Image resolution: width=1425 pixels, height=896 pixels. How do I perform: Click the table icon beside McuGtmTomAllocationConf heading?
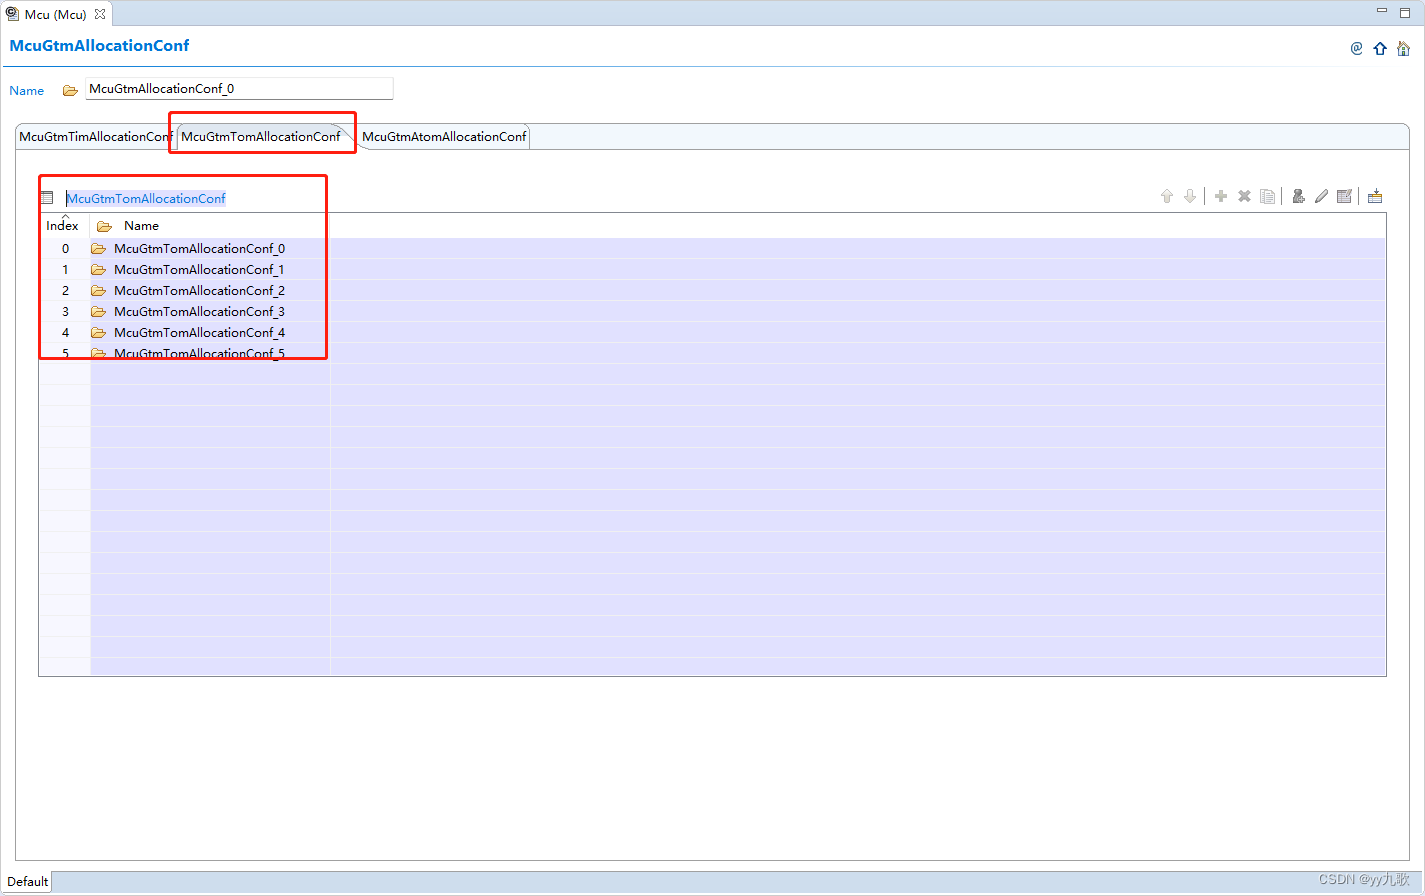click(47, 198)
